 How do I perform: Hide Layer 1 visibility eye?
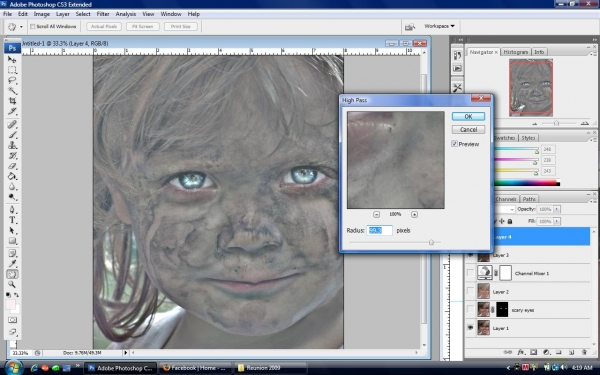(x=470, y=328)
